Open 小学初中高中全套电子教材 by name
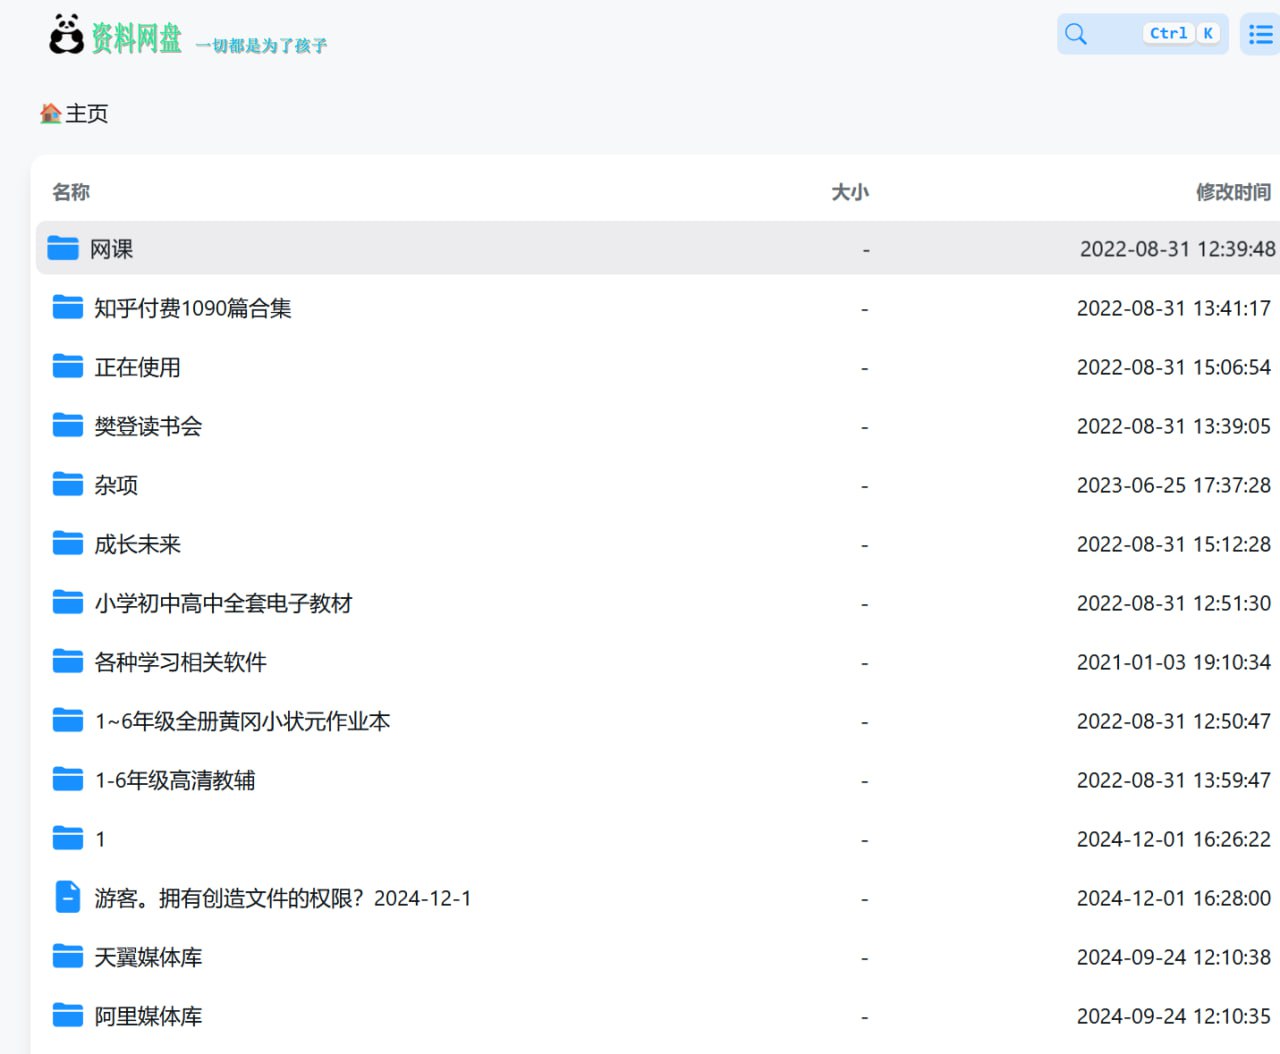The height and width of the screenshot is (1054, 1280). coord(223,603)
